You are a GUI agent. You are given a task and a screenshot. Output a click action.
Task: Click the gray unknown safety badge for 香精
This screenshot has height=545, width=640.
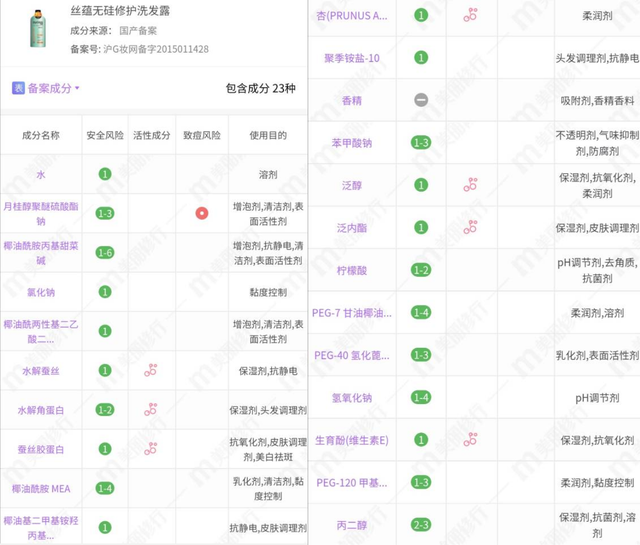[x=421, y=100]
